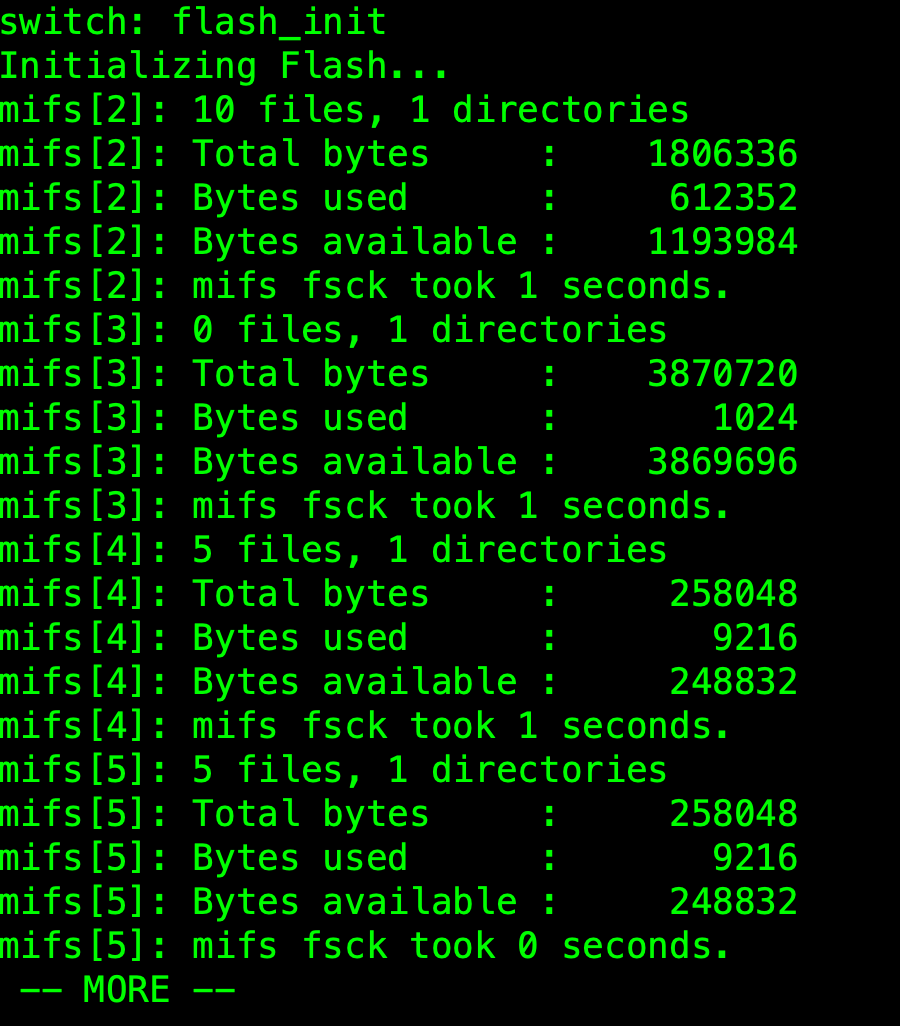This screenshot has width=900, height=1026.
Task: Click total bytes value 3870720
Action: point(722,374)
